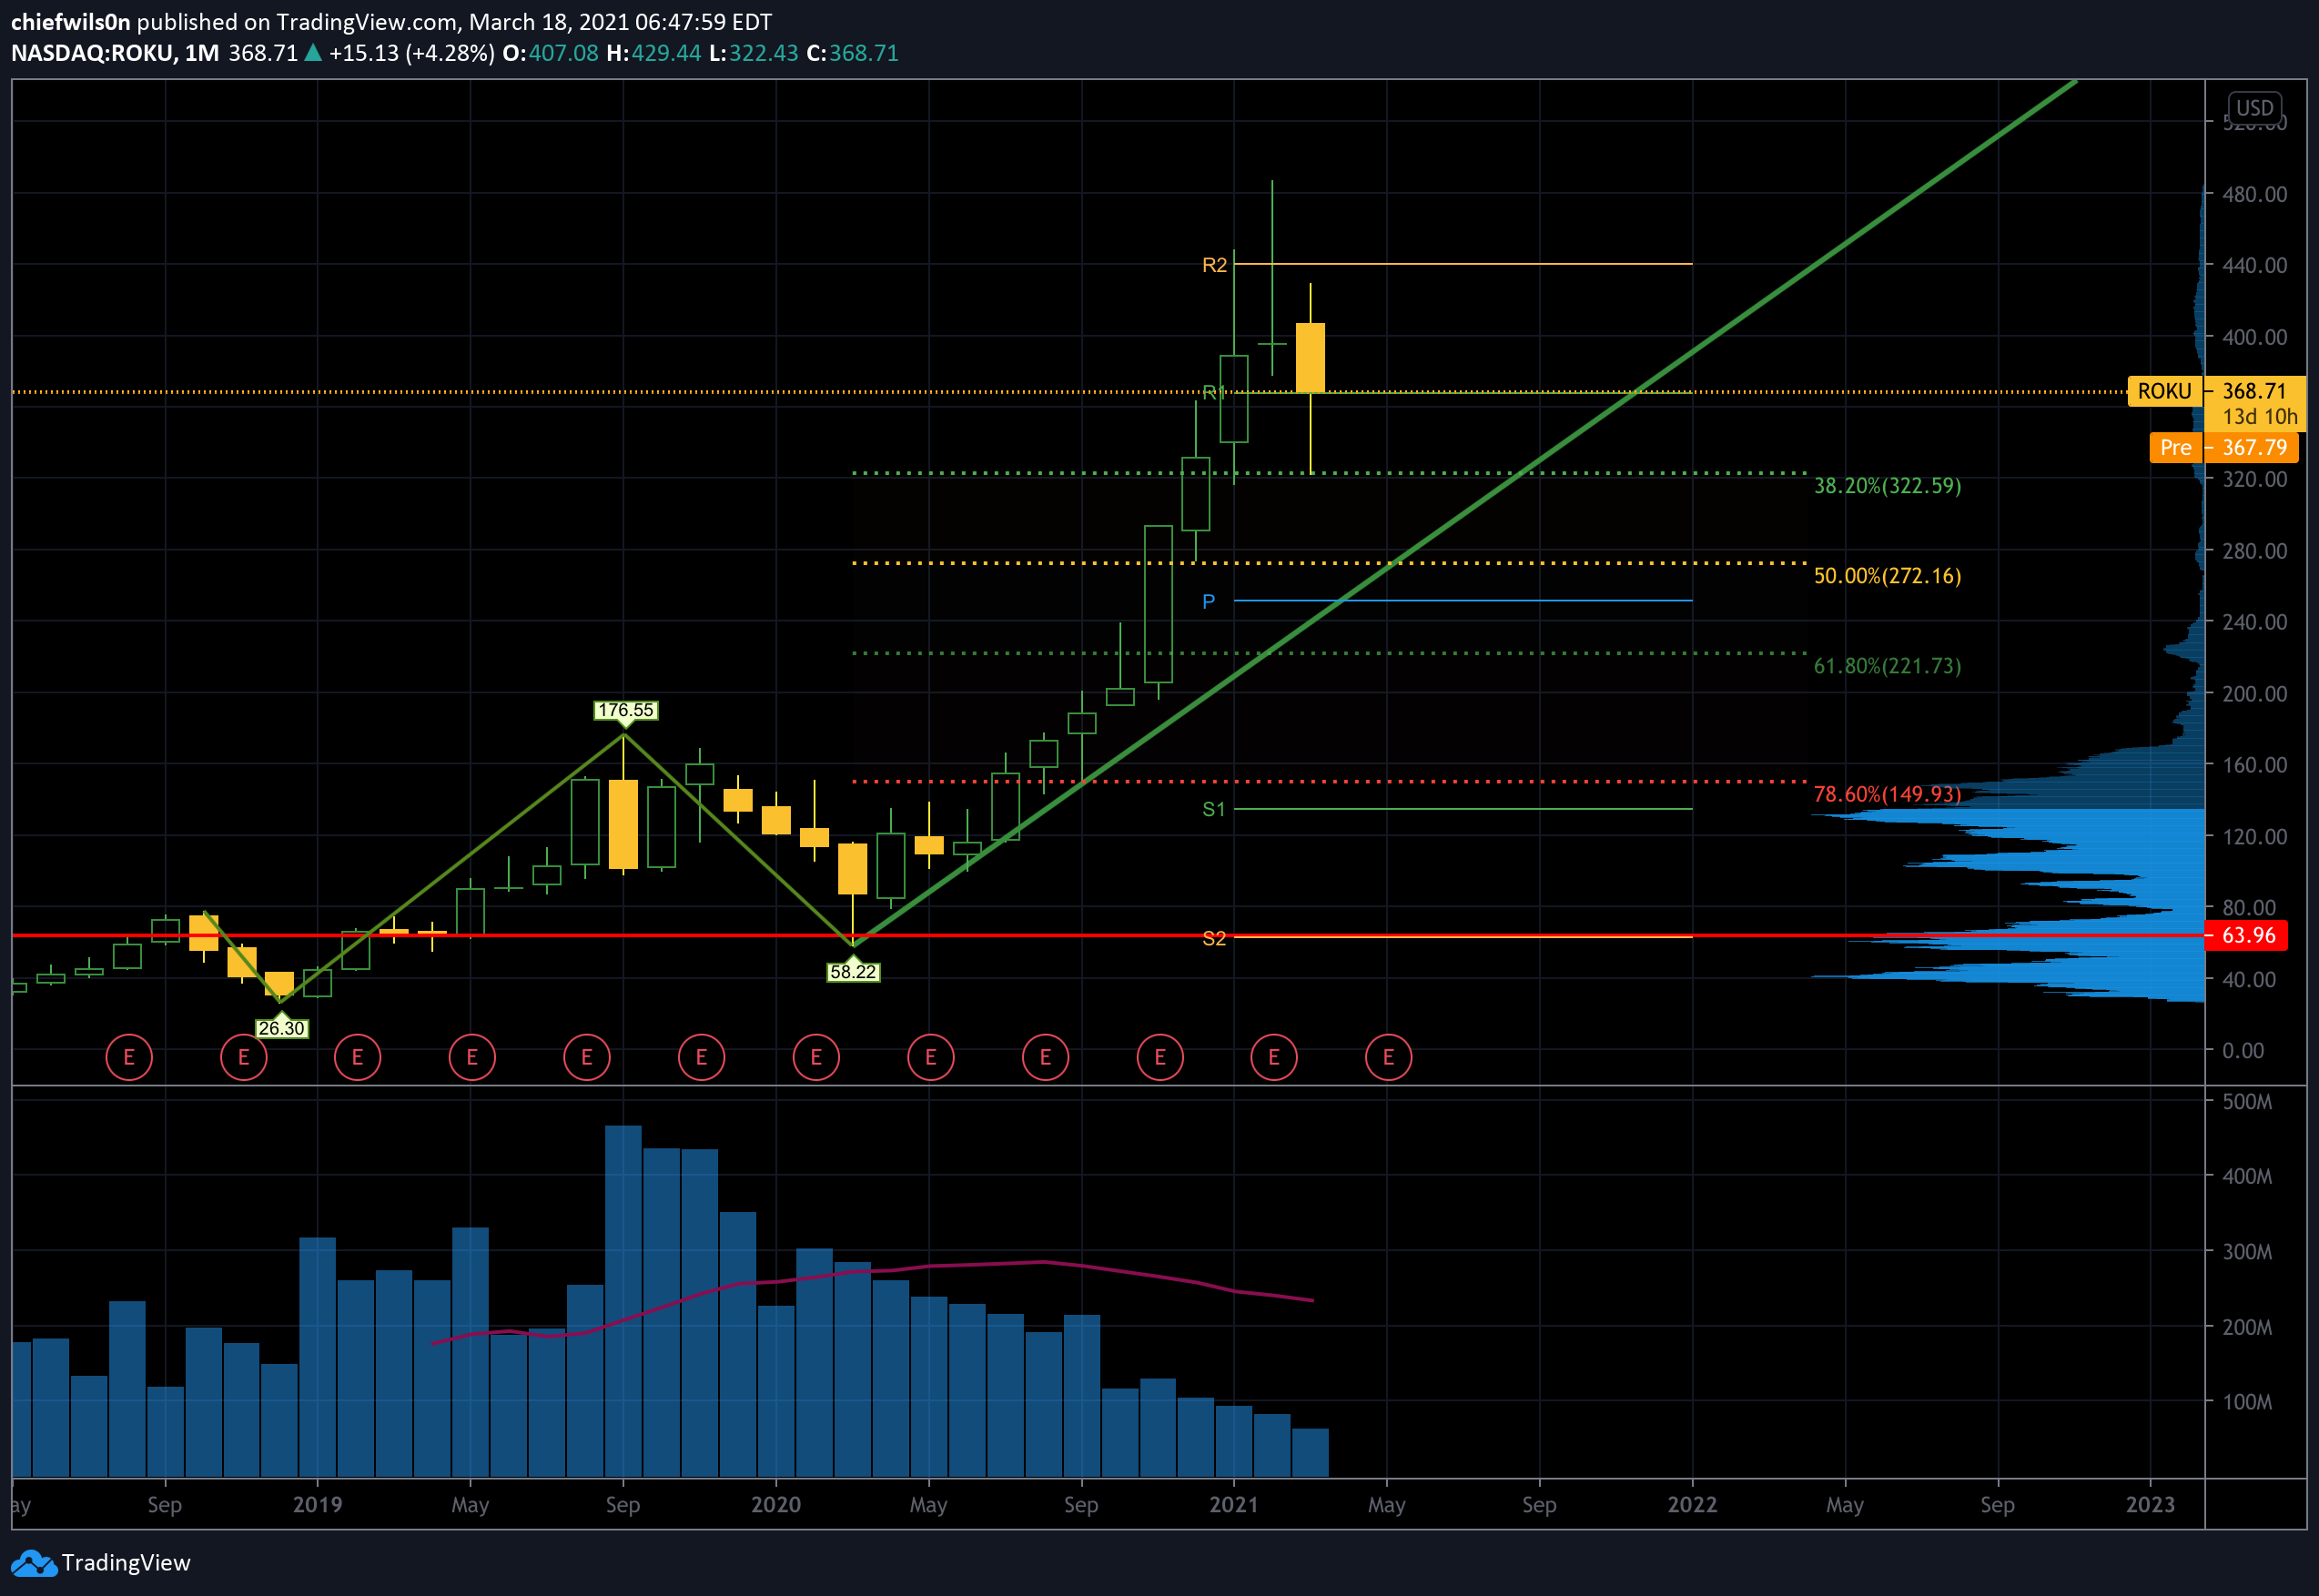Click the low value L:322.43
The image size is (2319, 1596).
tap(754, 53)
